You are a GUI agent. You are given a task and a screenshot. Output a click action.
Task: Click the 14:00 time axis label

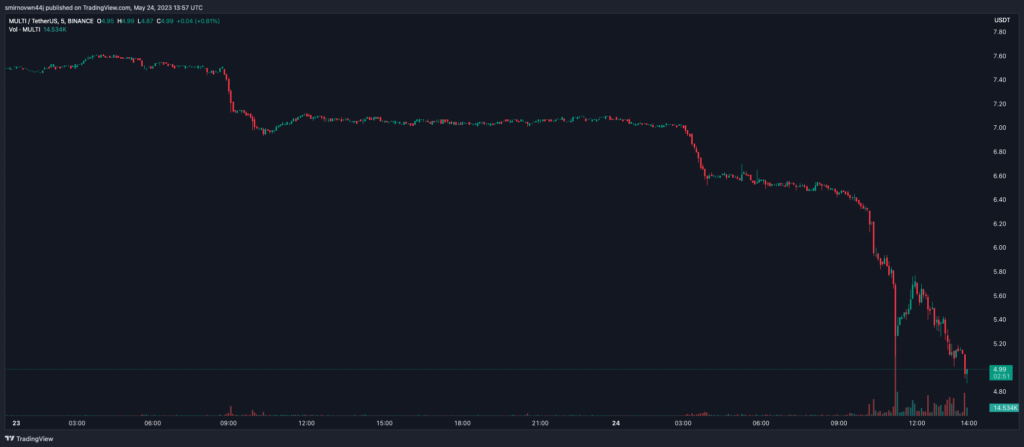pos(968,423)
